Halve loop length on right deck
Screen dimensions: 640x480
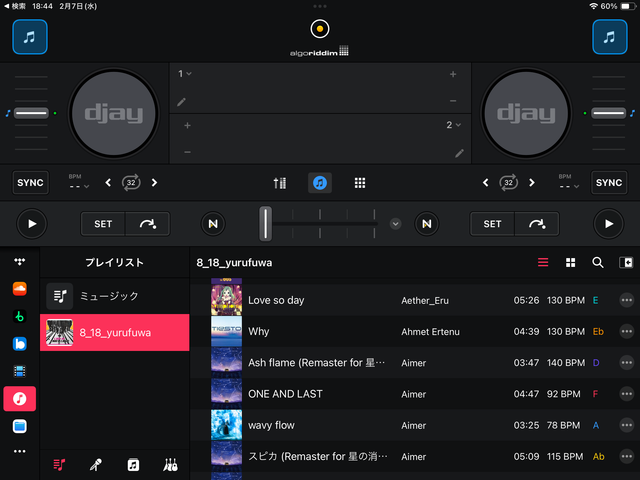485,182
